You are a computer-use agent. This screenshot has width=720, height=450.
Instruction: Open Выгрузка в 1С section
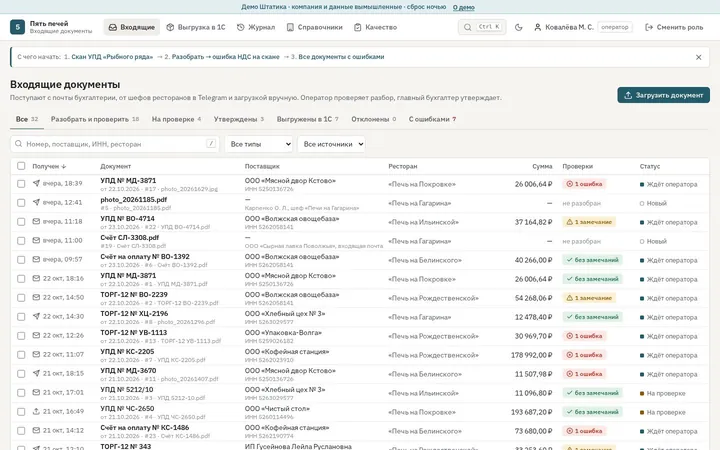point(196,27)
